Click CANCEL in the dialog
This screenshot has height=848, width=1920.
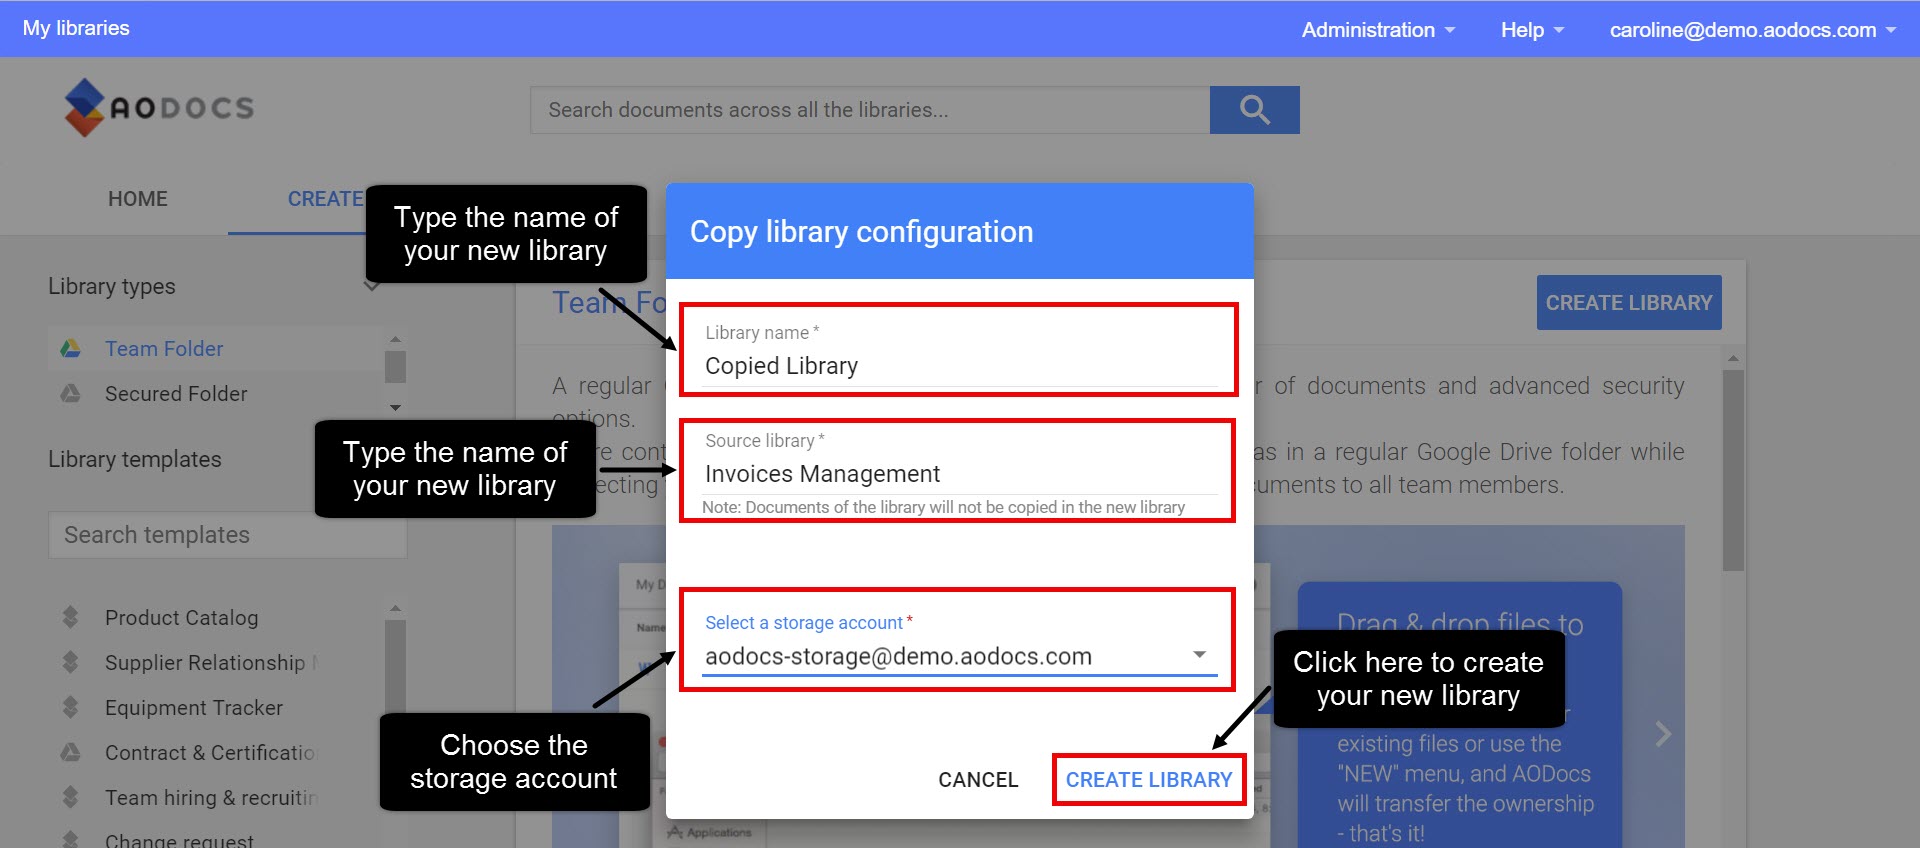[x=978, y=779]
